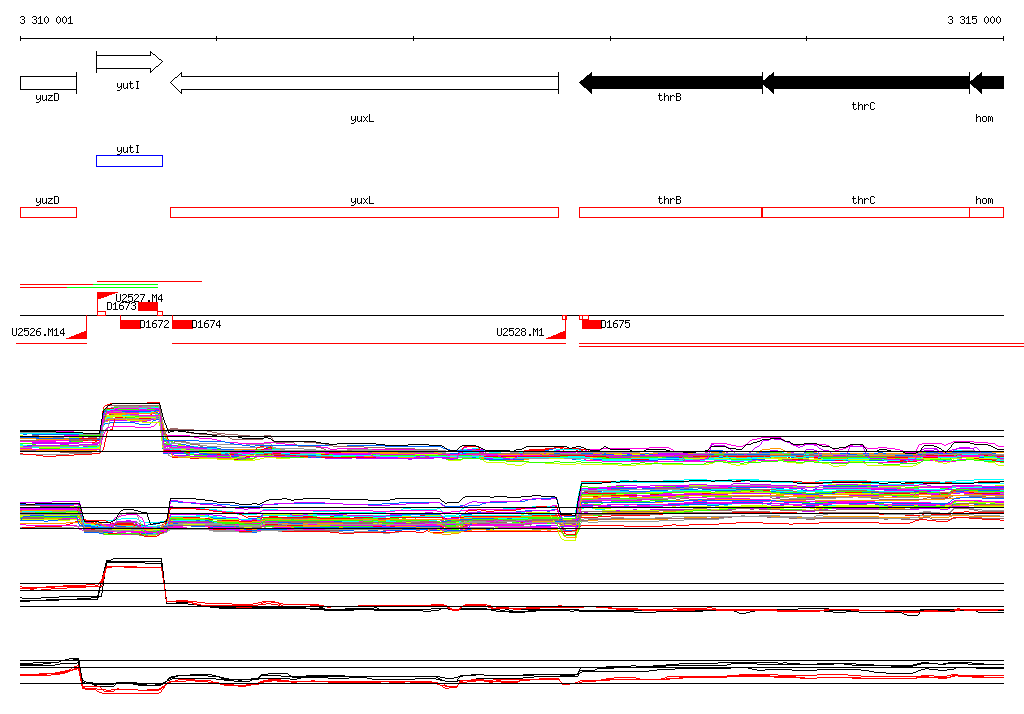This screenshot has width=1024, height=714.
Task: Select the D1674 red downshift block
Action: [182, 324]
